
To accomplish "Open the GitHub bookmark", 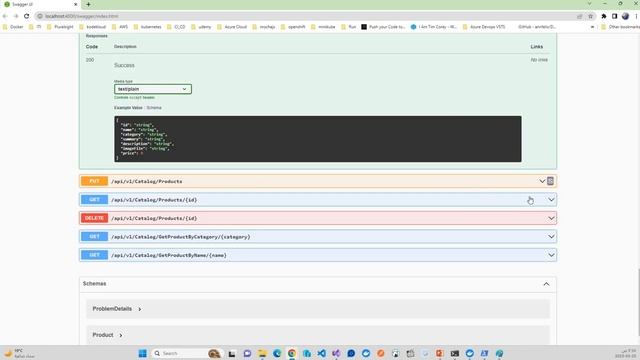I will coord(537,27).
